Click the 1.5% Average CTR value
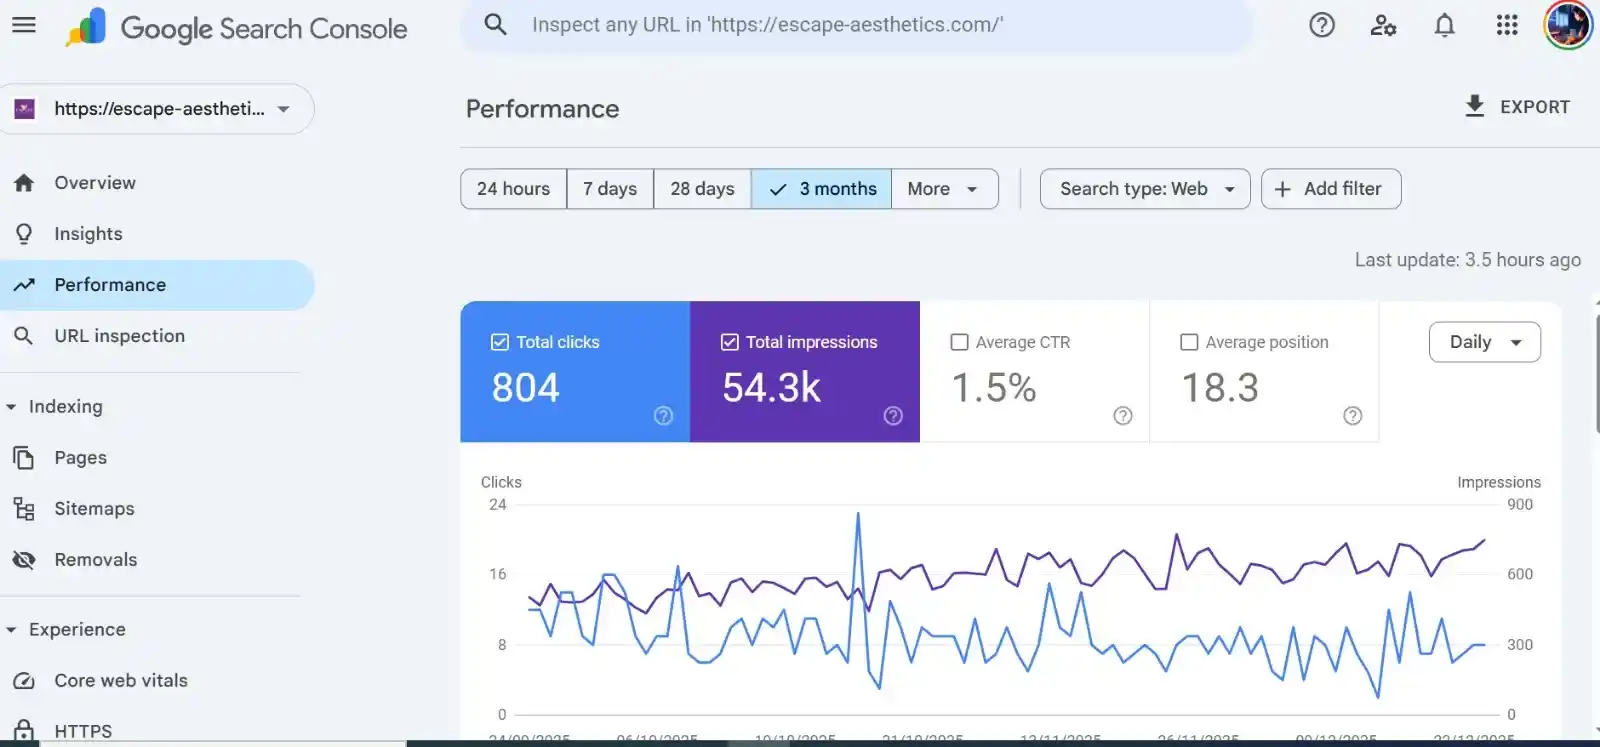Screen dimensions: 1600x747 994,388
